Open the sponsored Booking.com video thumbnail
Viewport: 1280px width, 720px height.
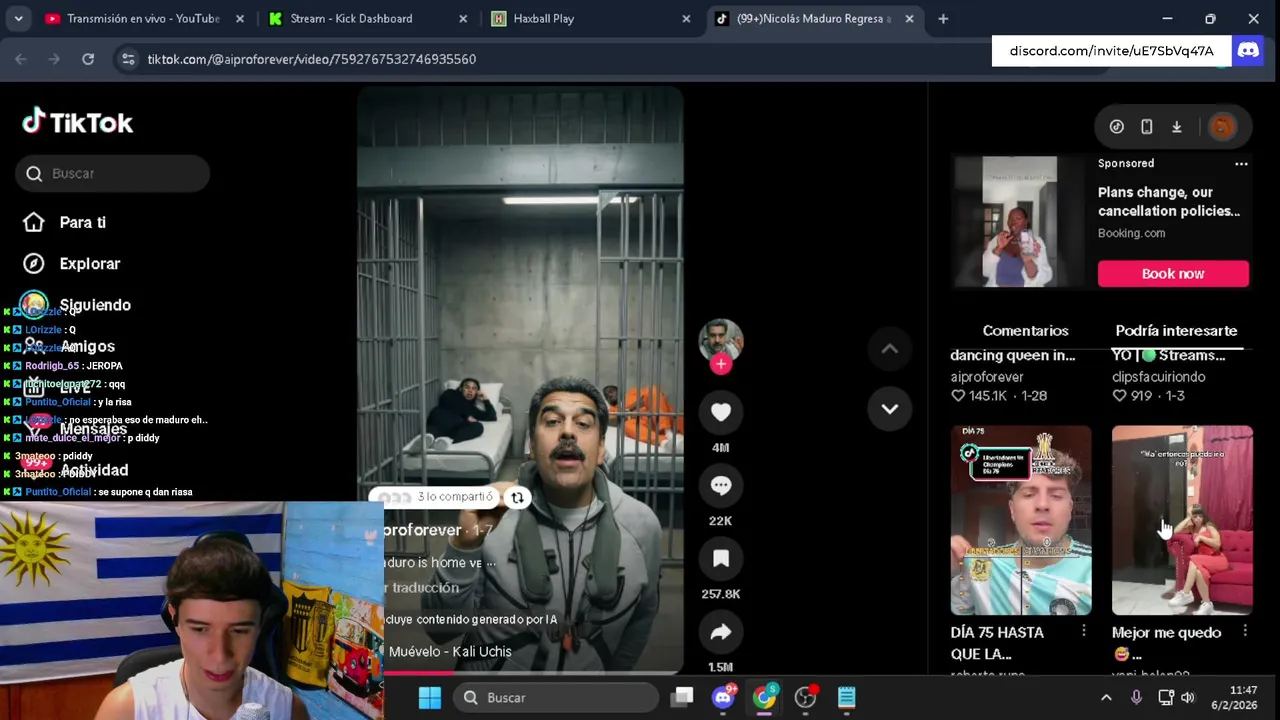[1019, 222]
